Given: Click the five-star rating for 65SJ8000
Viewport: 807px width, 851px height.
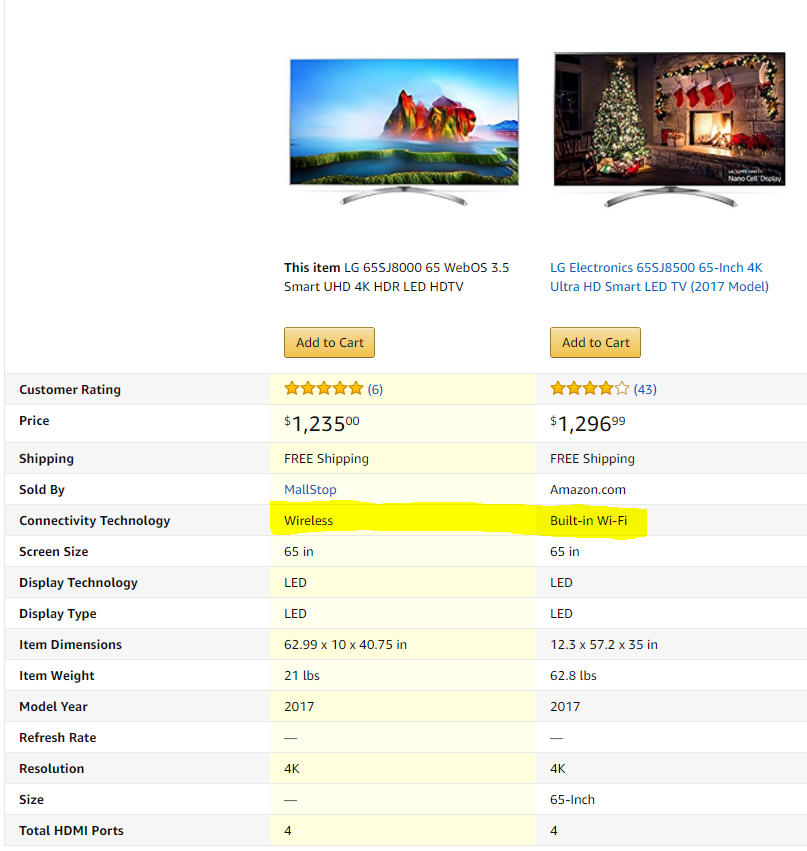Looking at the screenshot, I should point(323,389).
